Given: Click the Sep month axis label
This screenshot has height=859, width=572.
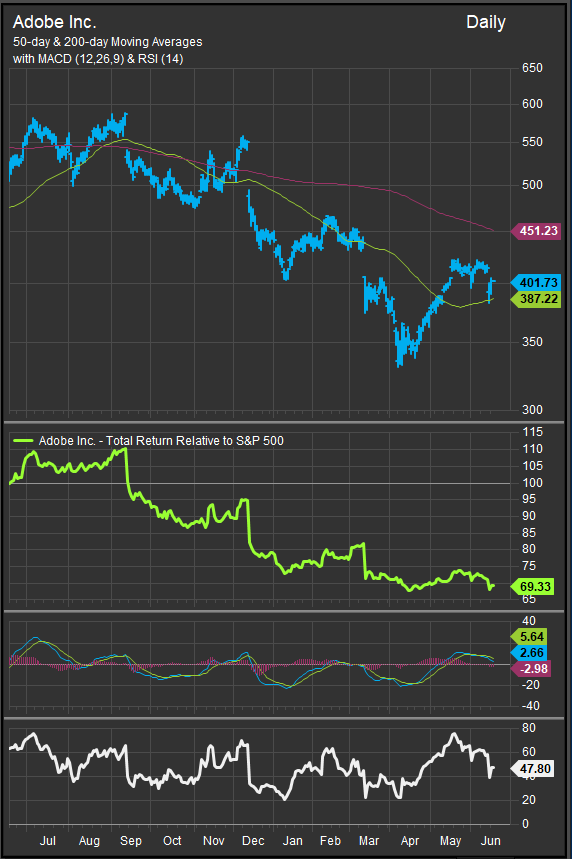Looking at the screenshot, I should [130, 841].
